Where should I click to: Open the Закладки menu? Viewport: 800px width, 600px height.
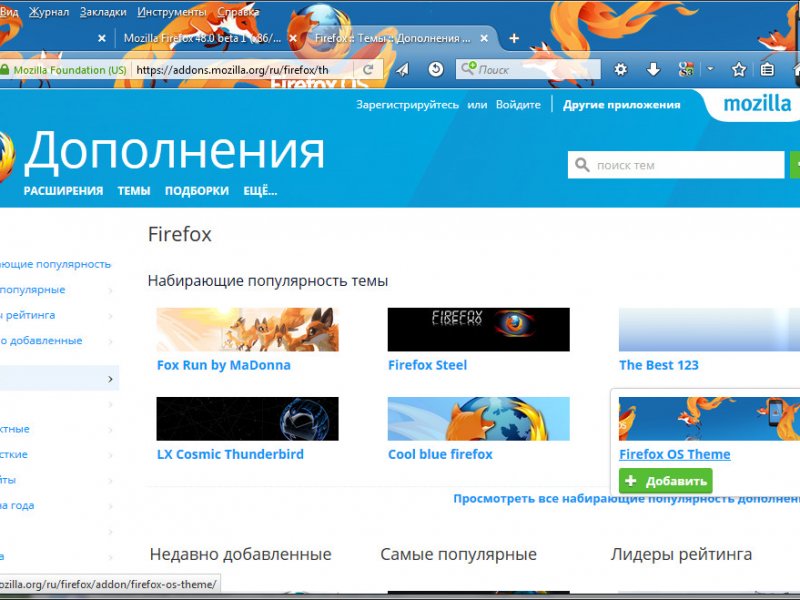103,12
